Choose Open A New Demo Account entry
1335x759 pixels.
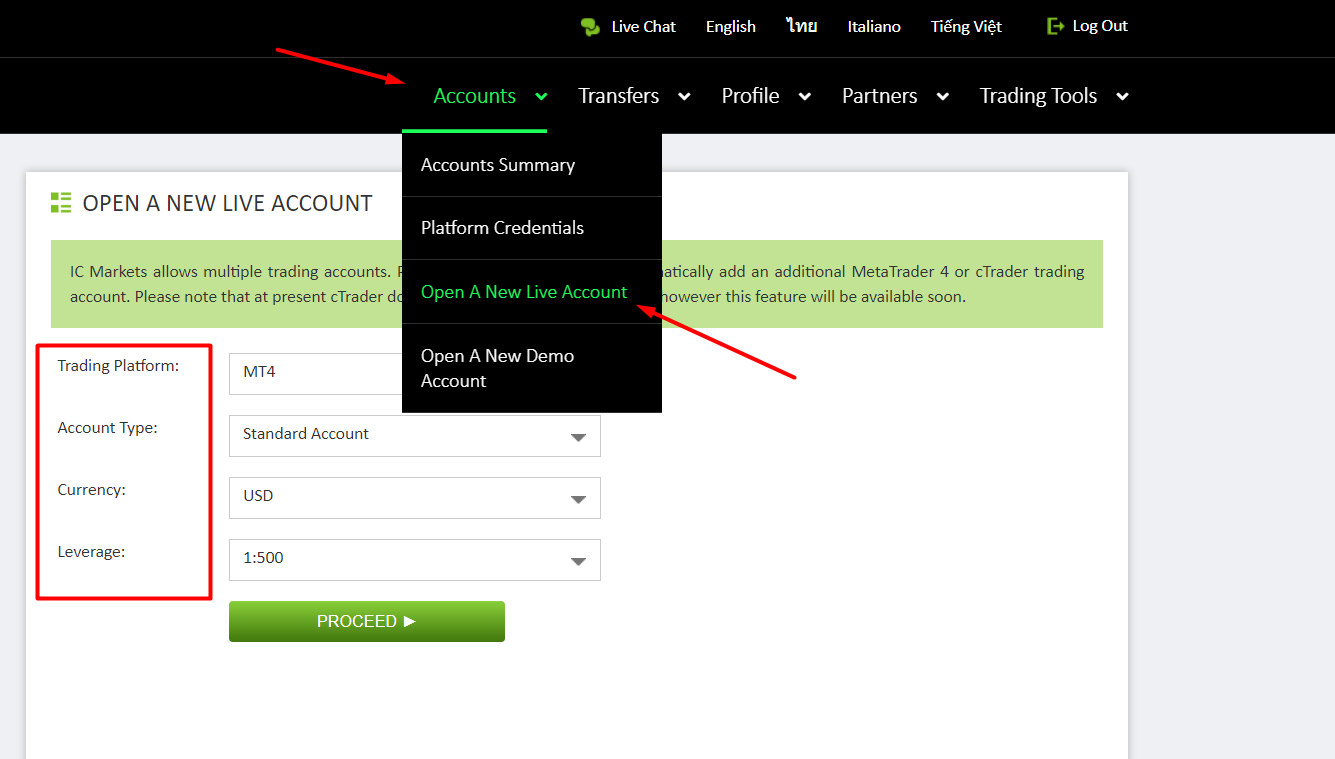click(x=532, y=368)
